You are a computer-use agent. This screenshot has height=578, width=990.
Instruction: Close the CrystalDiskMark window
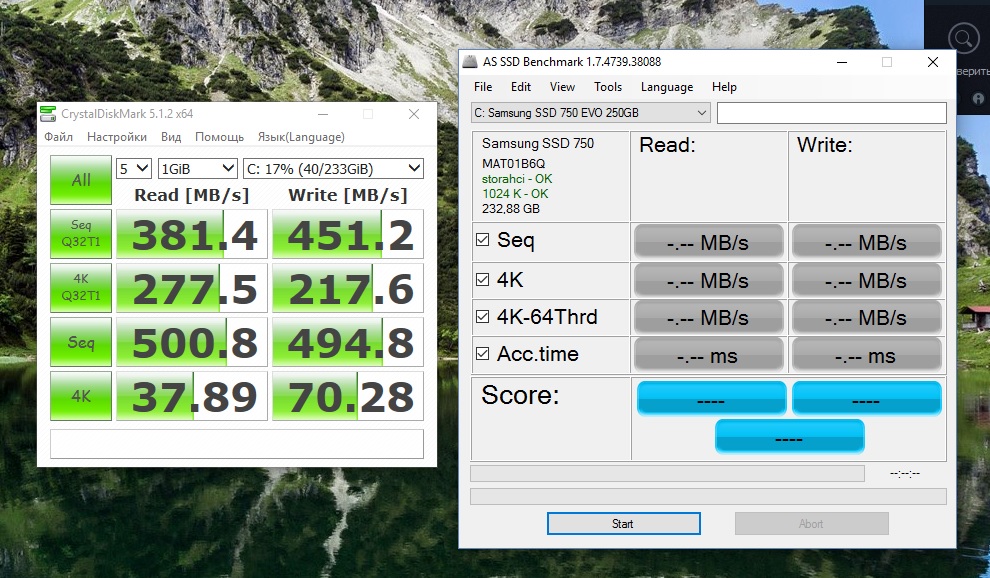(x=414, y=114)
